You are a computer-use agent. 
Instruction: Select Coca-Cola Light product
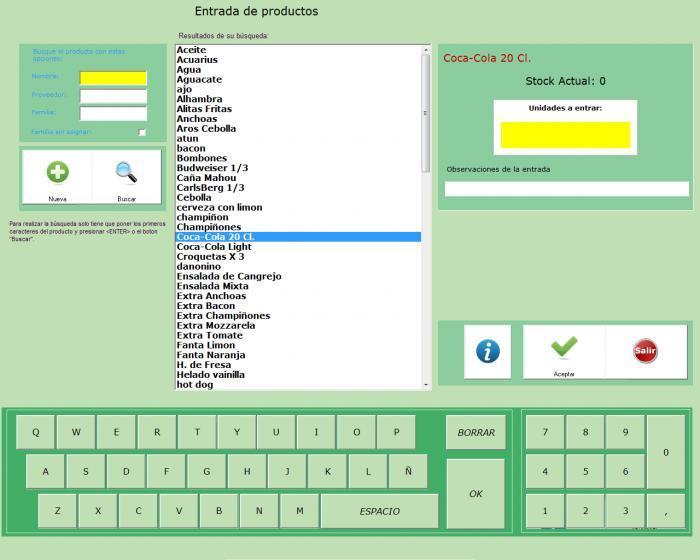click(x=298, y=247)
